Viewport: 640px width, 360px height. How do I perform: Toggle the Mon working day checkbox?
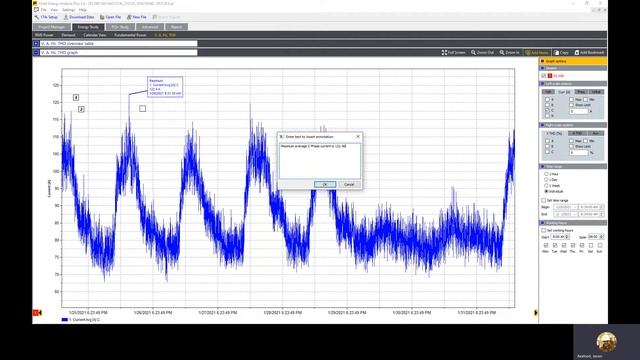[x=546, y=245]
